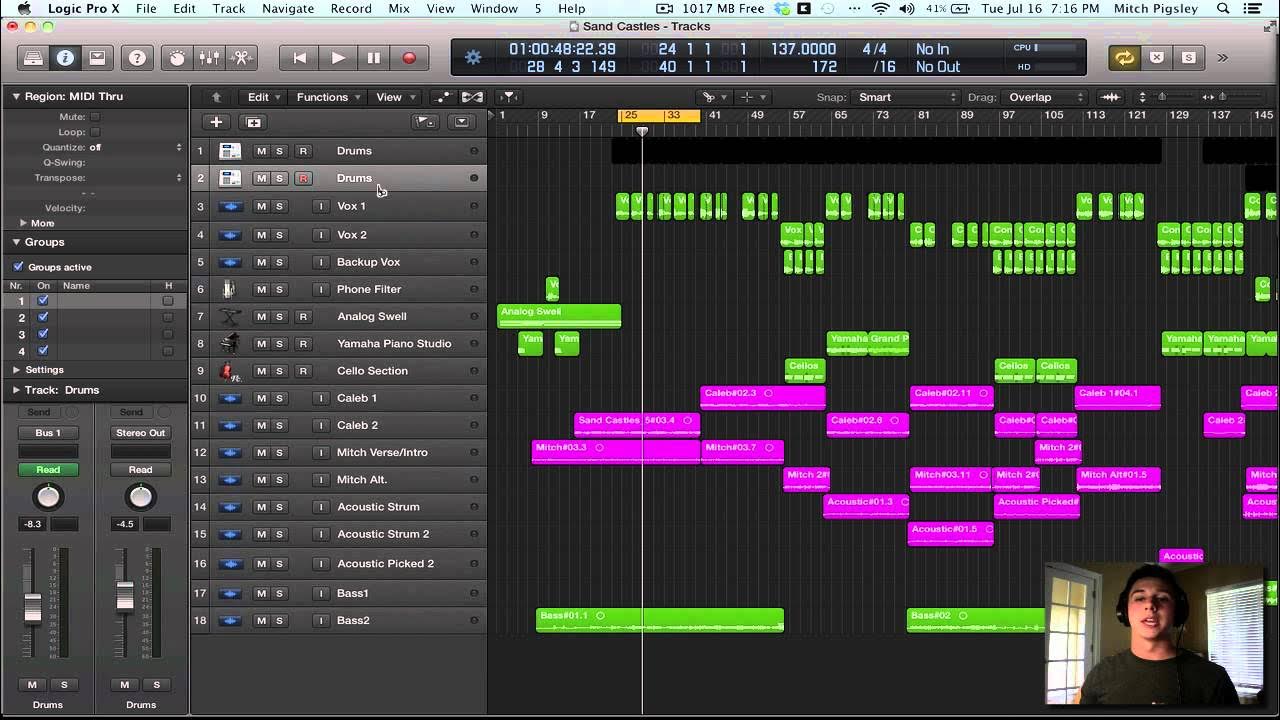Viewport: 1280px width, 720px height.
Task: Show Smart Controls knob button
Action: (x=177, y=58)
